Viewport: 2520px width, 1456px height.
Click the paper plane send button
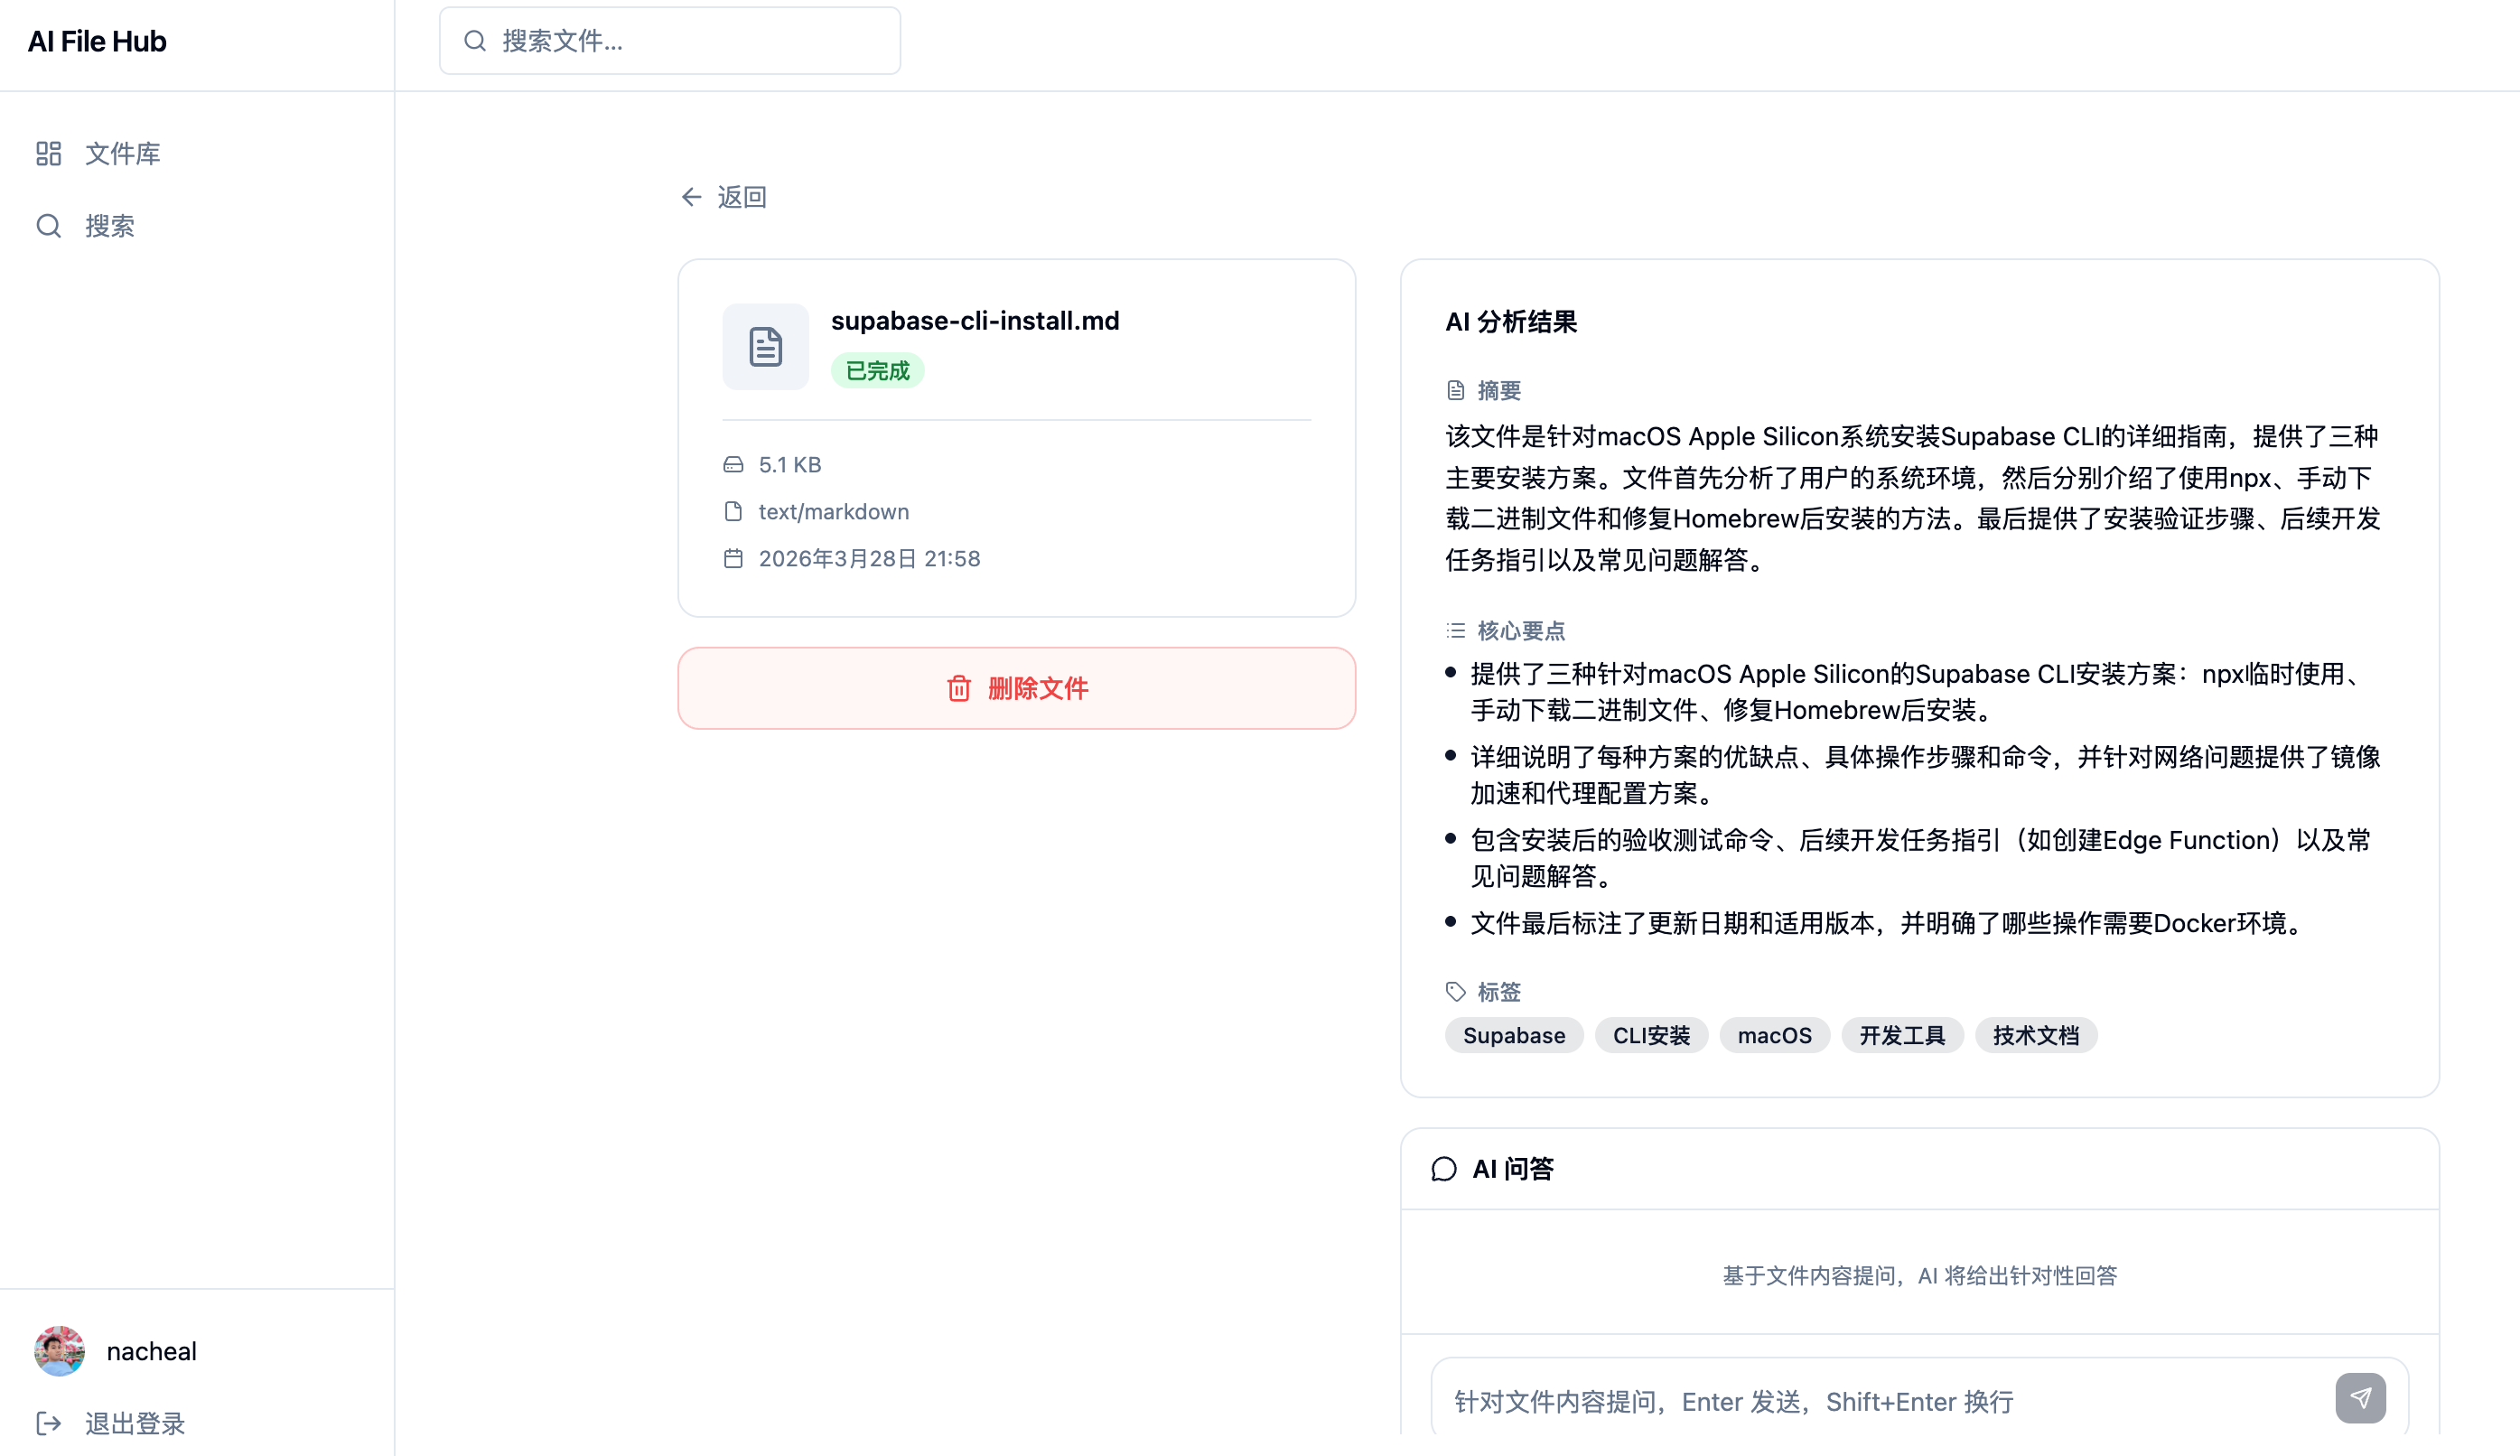click(x=2361, y=1398)
